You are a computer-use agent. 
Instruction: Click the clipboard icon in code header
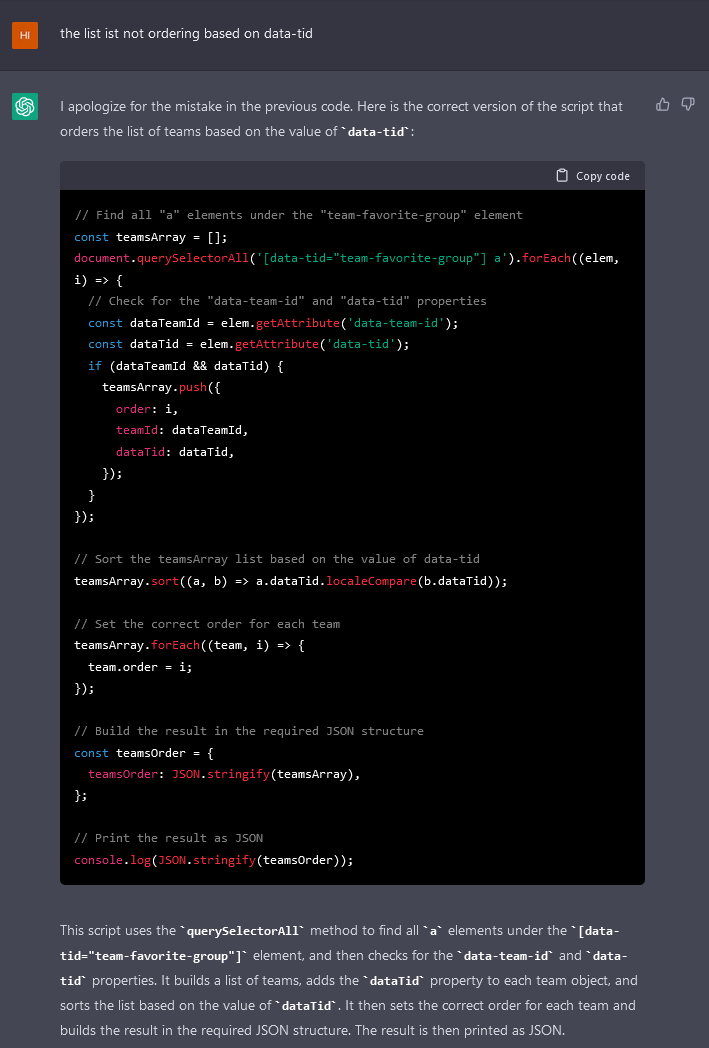pyautogui.click(x=562, y=176)
